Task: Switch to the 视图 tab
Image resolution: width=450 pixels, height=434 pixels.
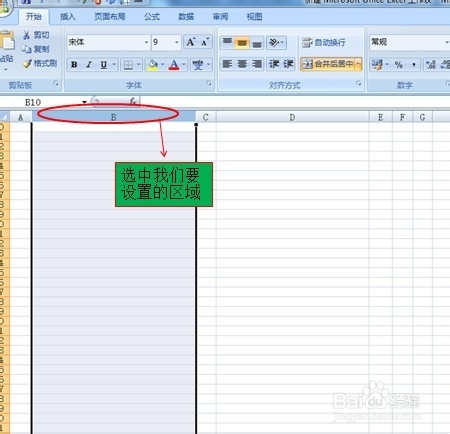Action: 254,17
